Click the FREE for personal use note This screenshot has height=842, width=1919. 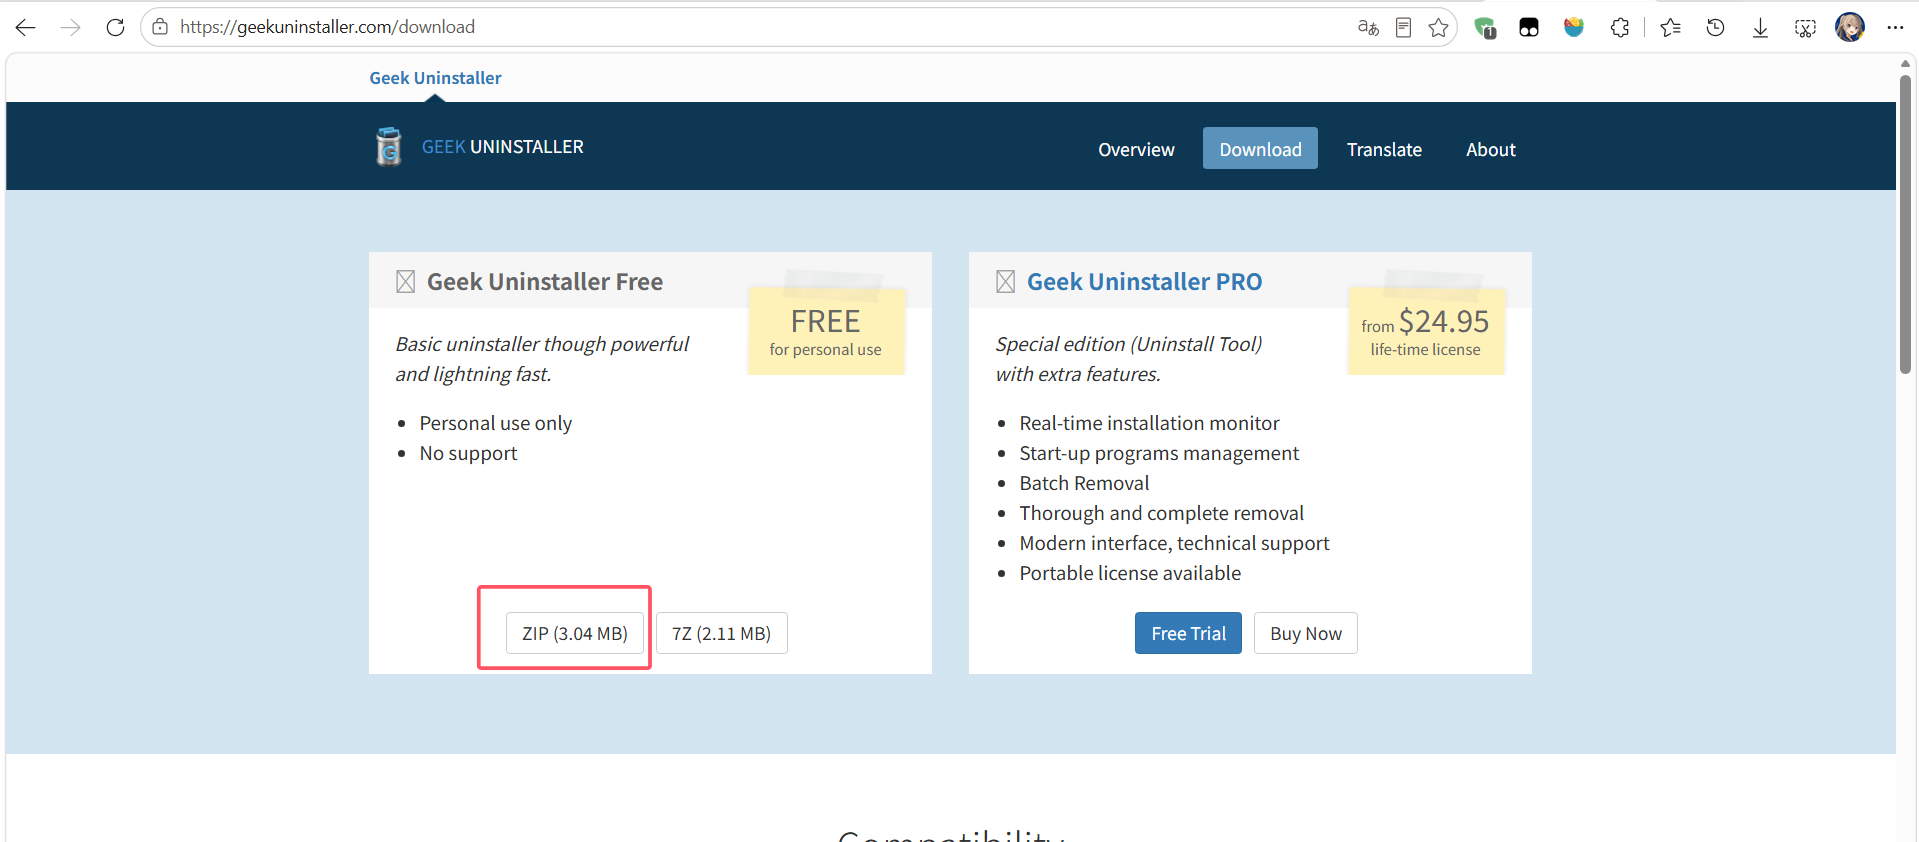pyautogui.click(x=826, y=332)
